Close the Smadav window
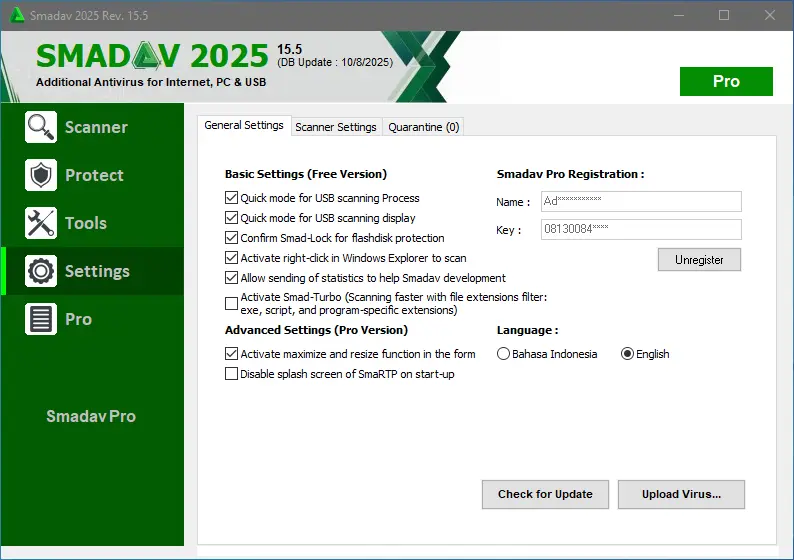794x560 pixels. tap(770, 15)
